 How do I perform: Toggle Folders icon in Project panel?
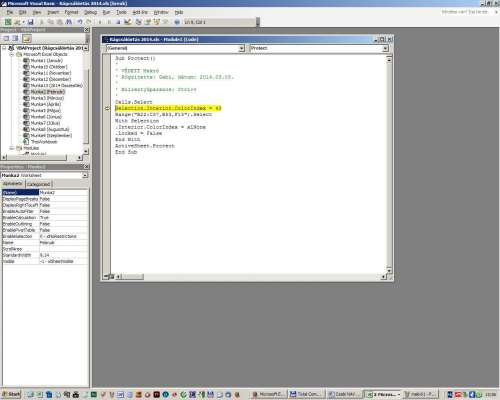[27, 38]
